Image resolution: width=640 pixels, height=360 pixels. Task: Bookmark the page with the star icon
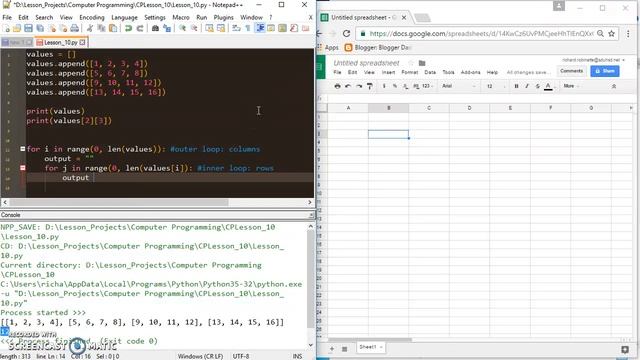point(611,33)
